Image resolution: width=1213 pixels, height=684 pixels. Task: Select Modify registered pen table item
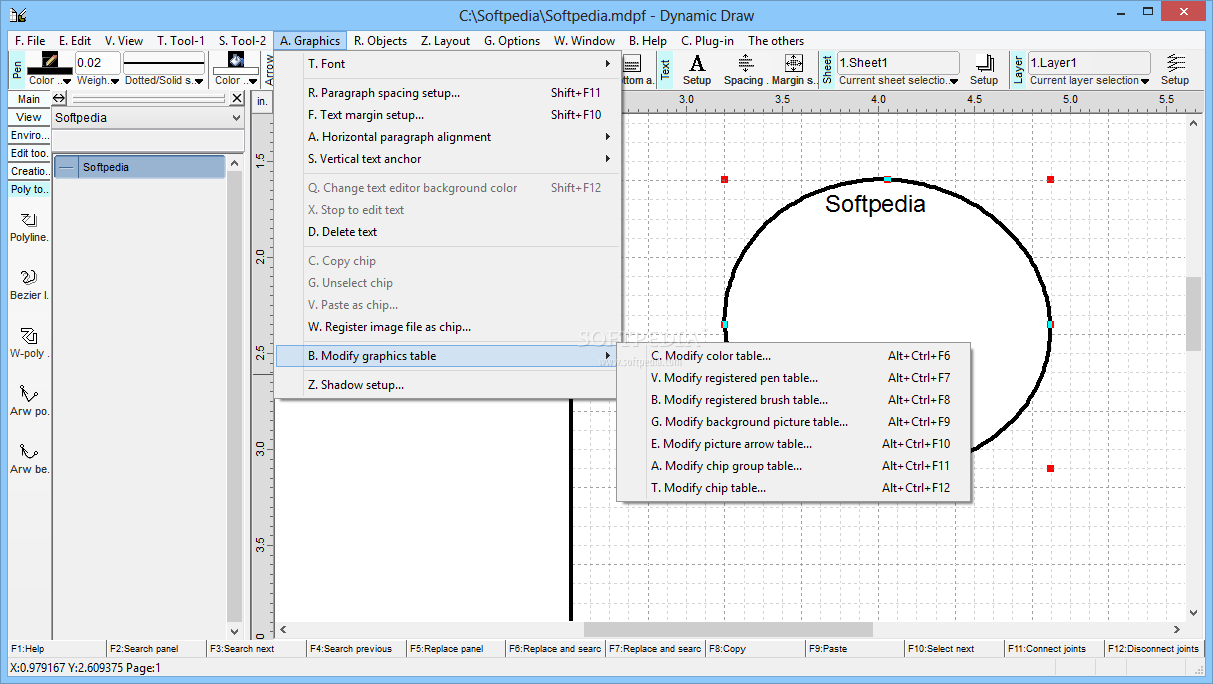point(794,378)
